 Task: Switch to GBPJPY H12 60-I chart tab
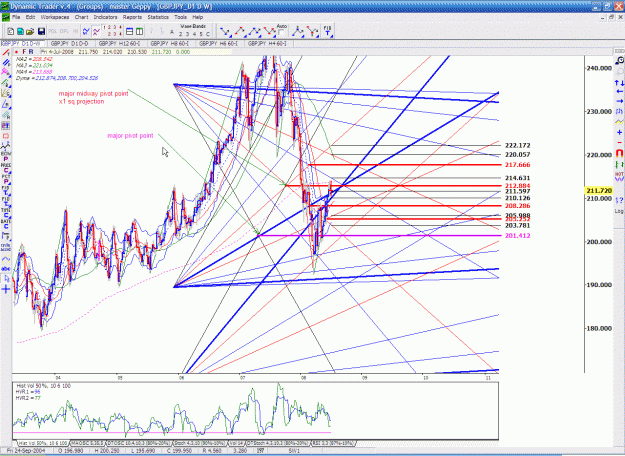119,43
